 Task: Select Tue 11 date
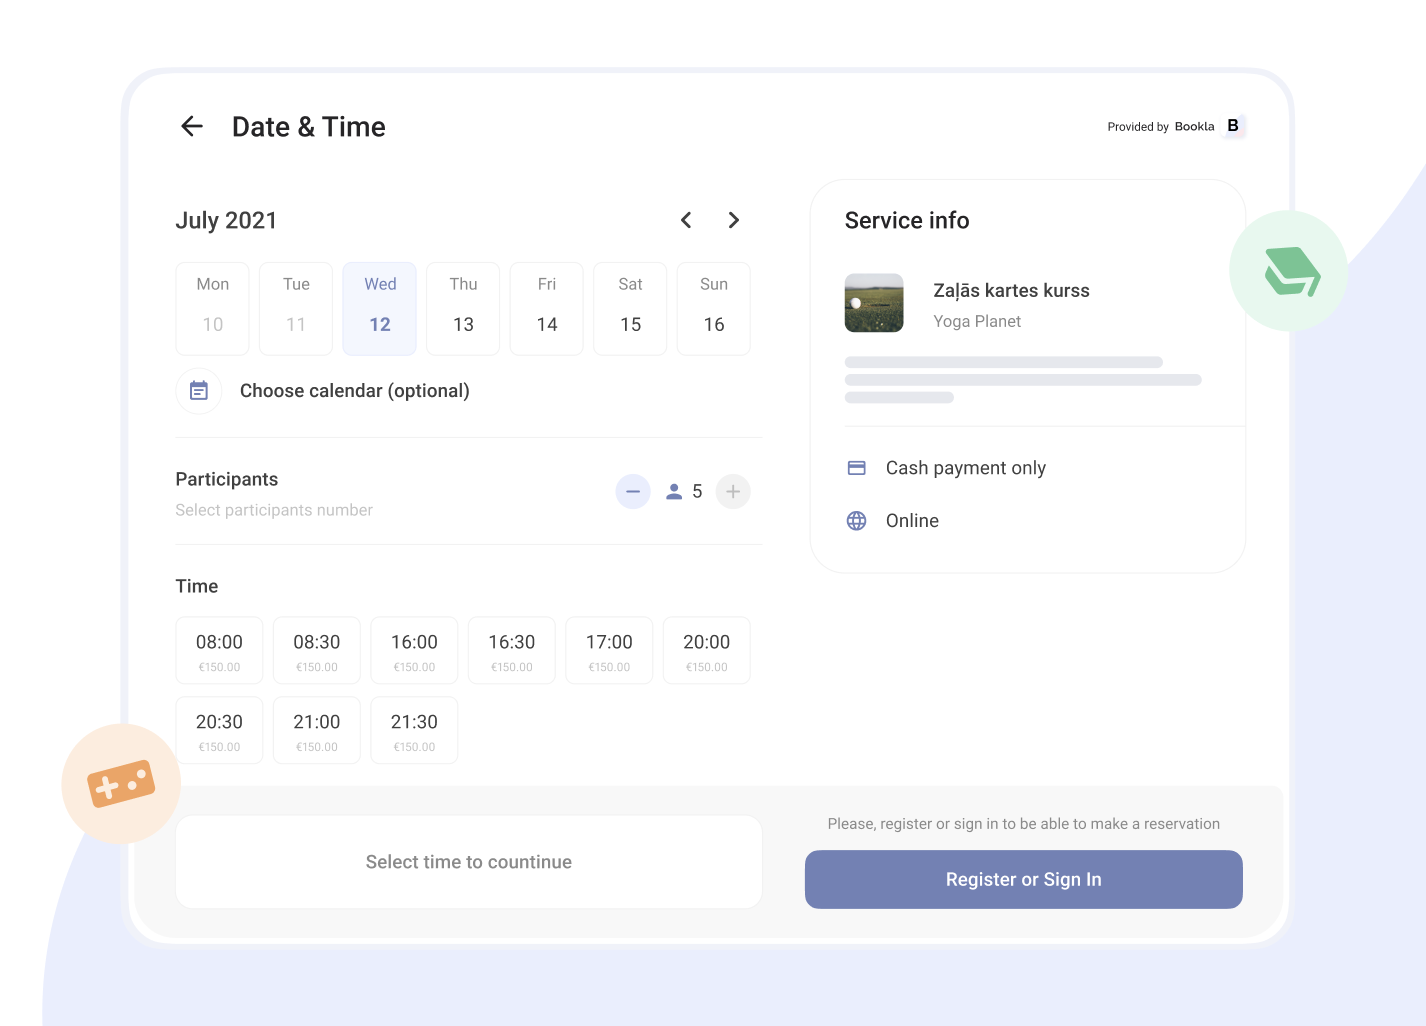(x=296, y=309)
